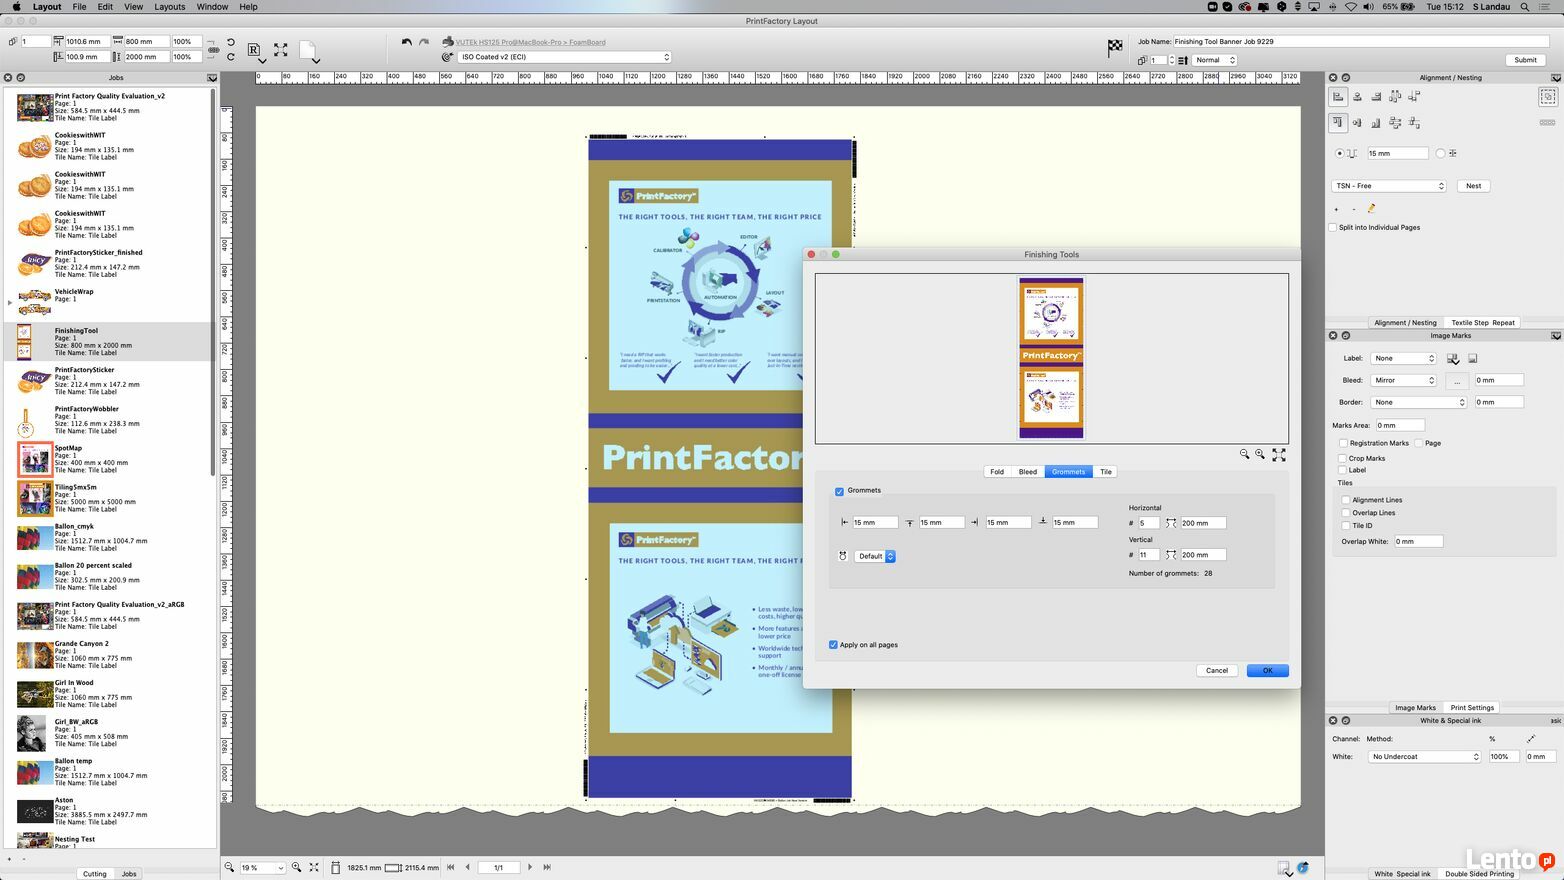Select the centered spacing radio button
This screenshot has height=880, width=1564.
click(1440, 153)
